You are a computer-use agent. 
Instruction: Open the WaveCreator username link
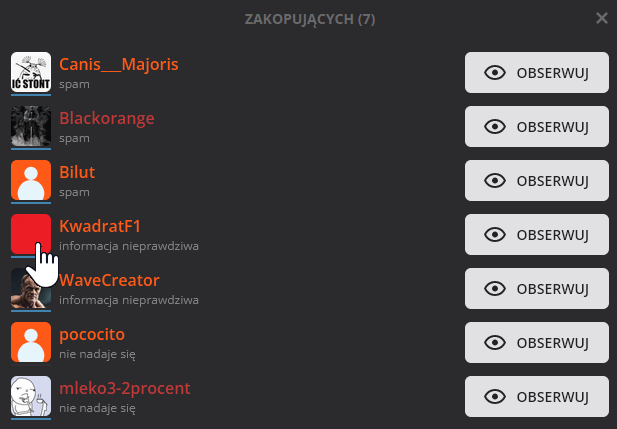click(109, 280)
